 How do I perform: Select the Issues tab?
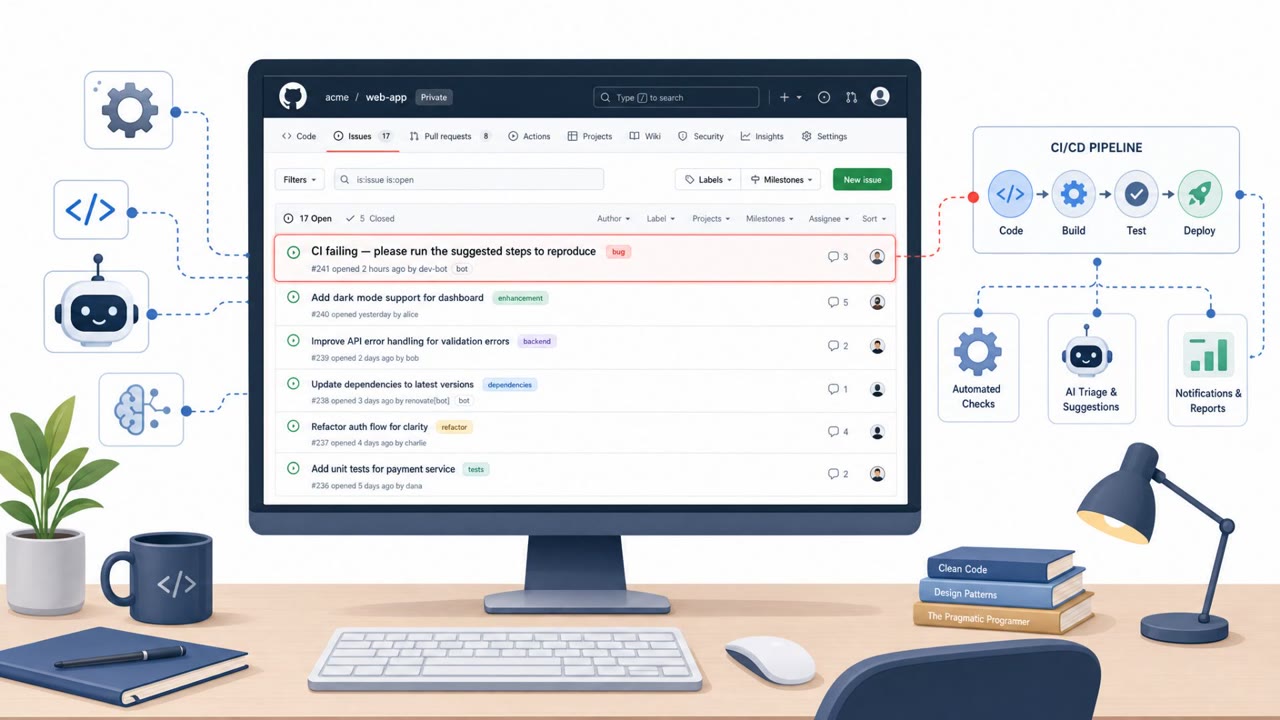[x=363, y=136]
